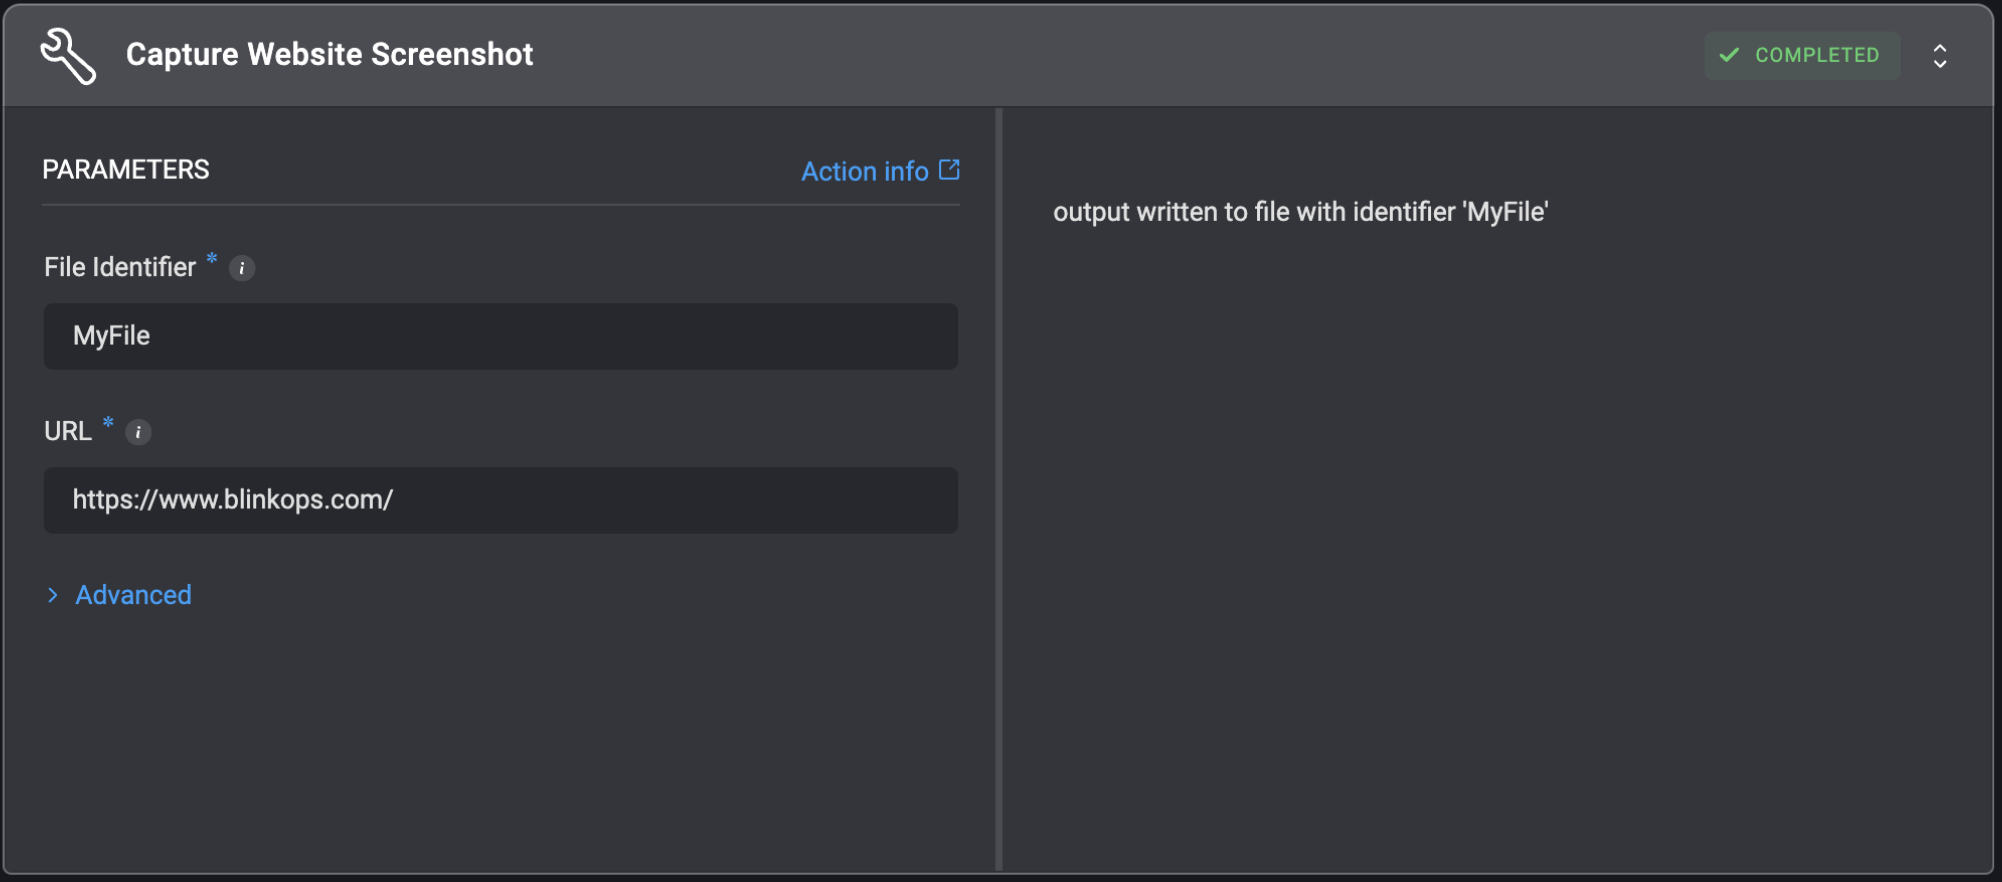Click the wrench icon in the header
Viewport: 2002px width, 882px height.
pyautogui.click(x=68, y=56)
